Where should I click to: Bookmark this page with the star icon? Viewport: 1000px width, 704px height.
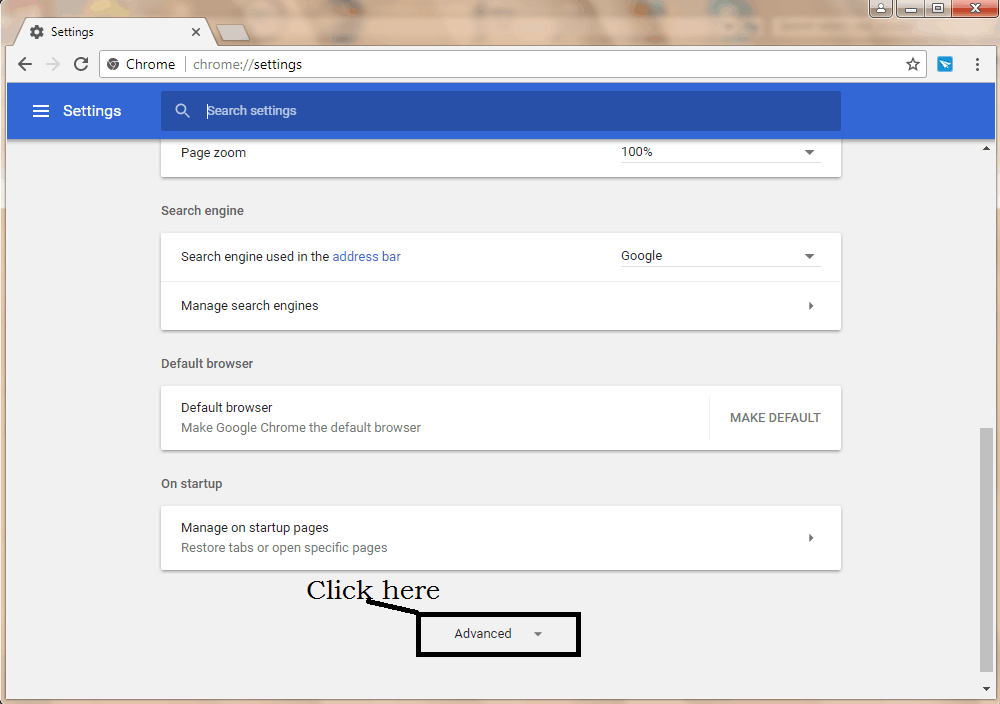coord(913,64)
